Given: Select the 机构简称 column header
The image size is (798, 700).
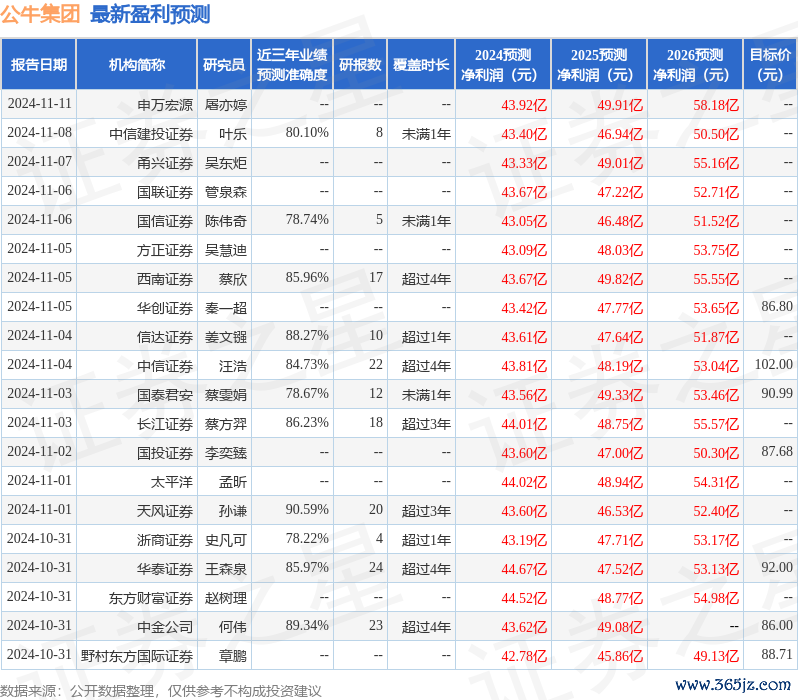Looking at the screenshot, I should pyautogui.click(x=136, y=65).
